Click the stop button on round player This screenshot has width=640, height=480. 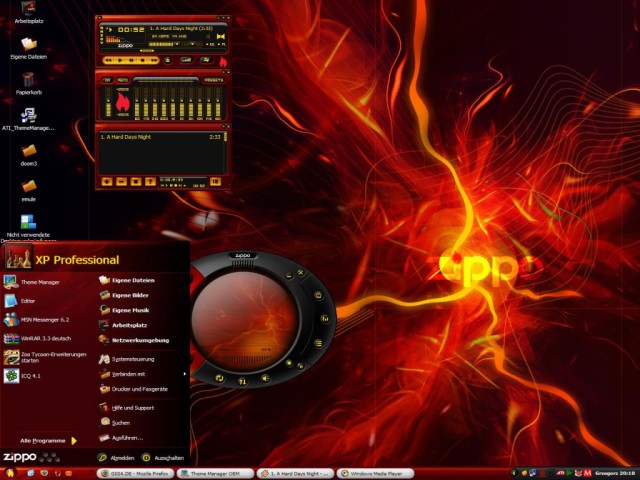tap(289, 363)
